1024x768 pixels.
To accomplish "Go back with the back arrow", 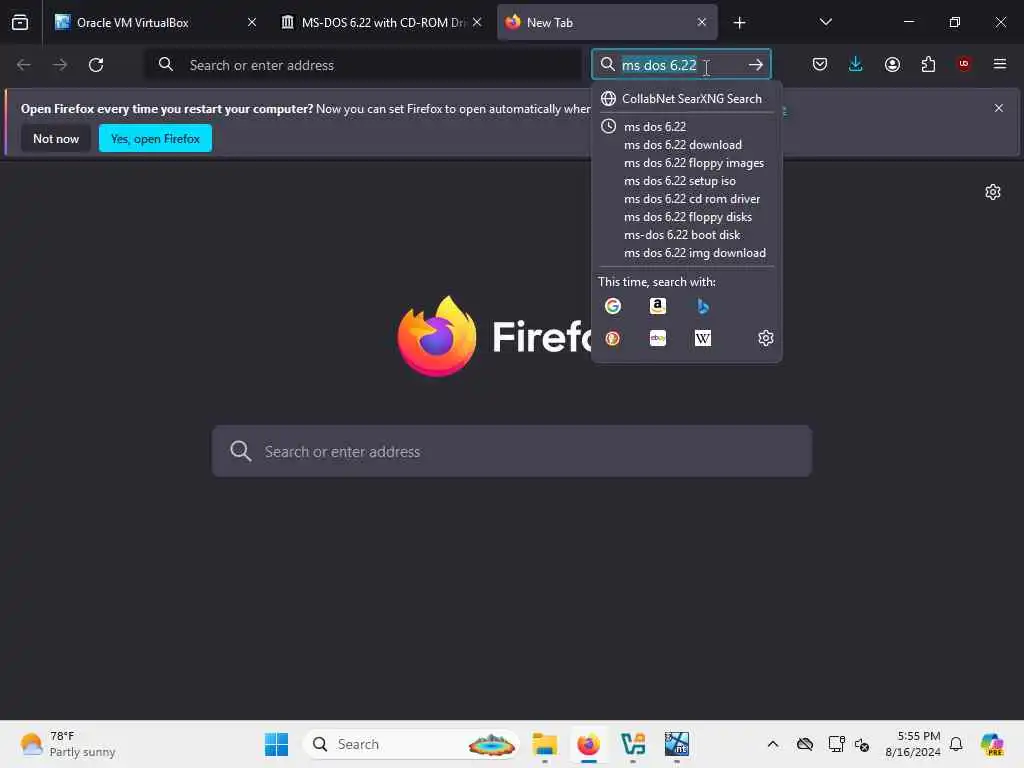I will (x=24, y=65).
